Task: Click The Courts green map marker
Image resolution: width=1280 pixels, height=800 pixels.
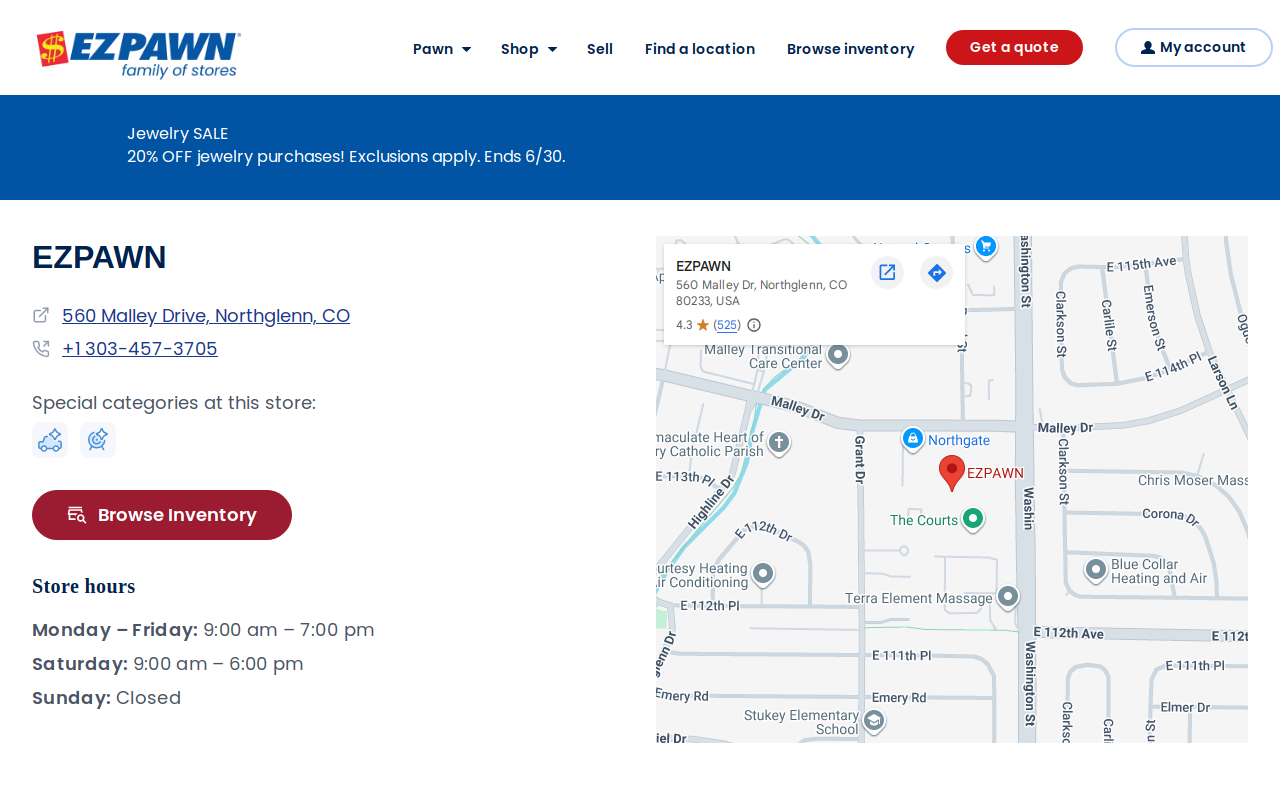Action: pyautogui.click(x=973, y=519)
